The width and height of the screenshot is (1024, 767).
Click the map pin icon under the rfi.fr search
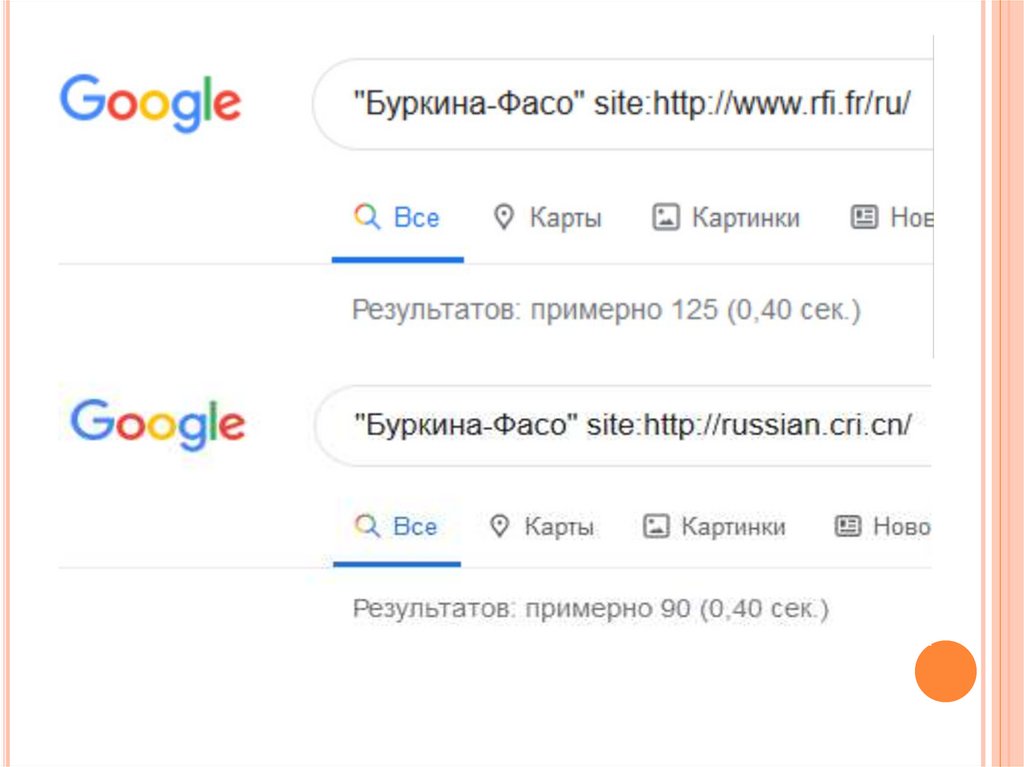(504, 217)
